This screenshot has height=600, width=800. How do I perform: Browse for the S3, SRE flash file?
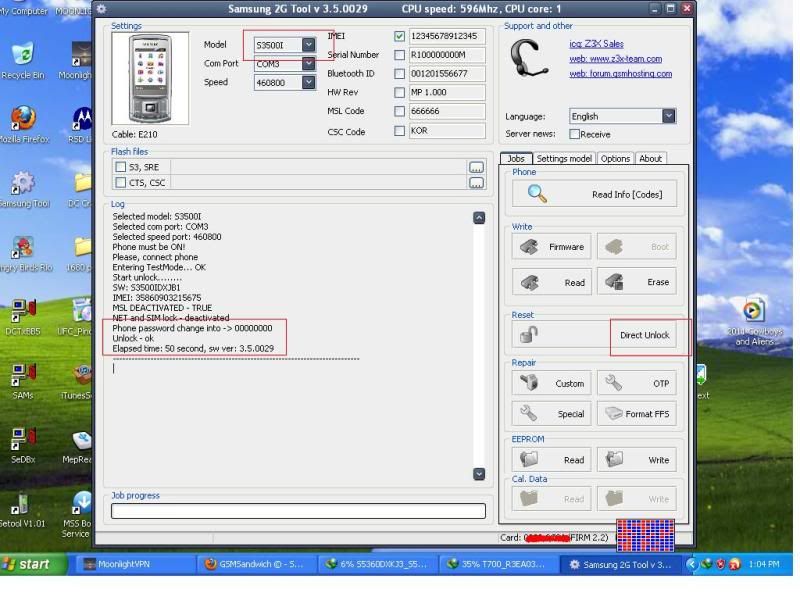point(476,167)
